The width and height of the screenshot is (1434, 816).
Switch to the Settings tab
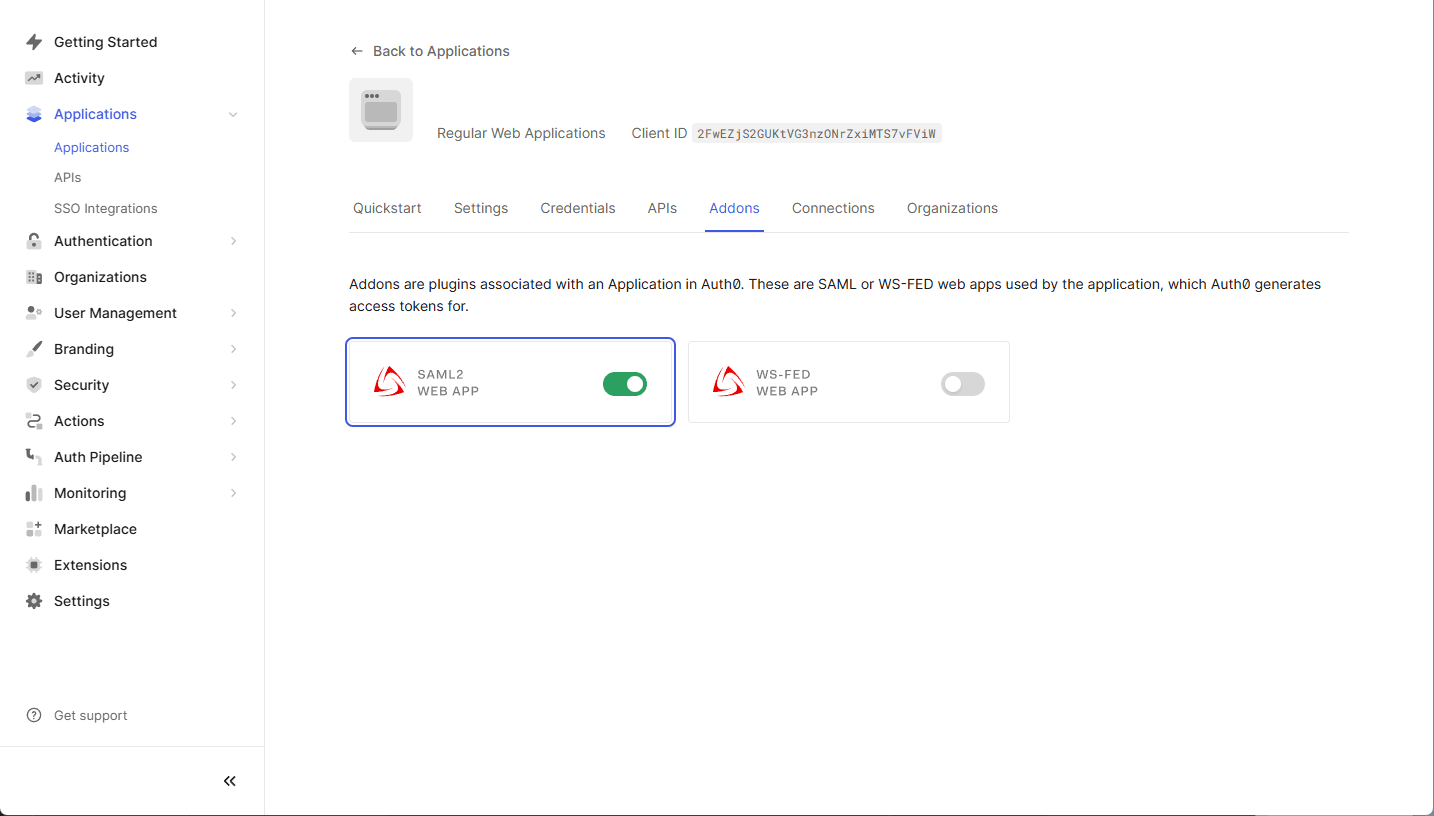(x=481, y=208)
